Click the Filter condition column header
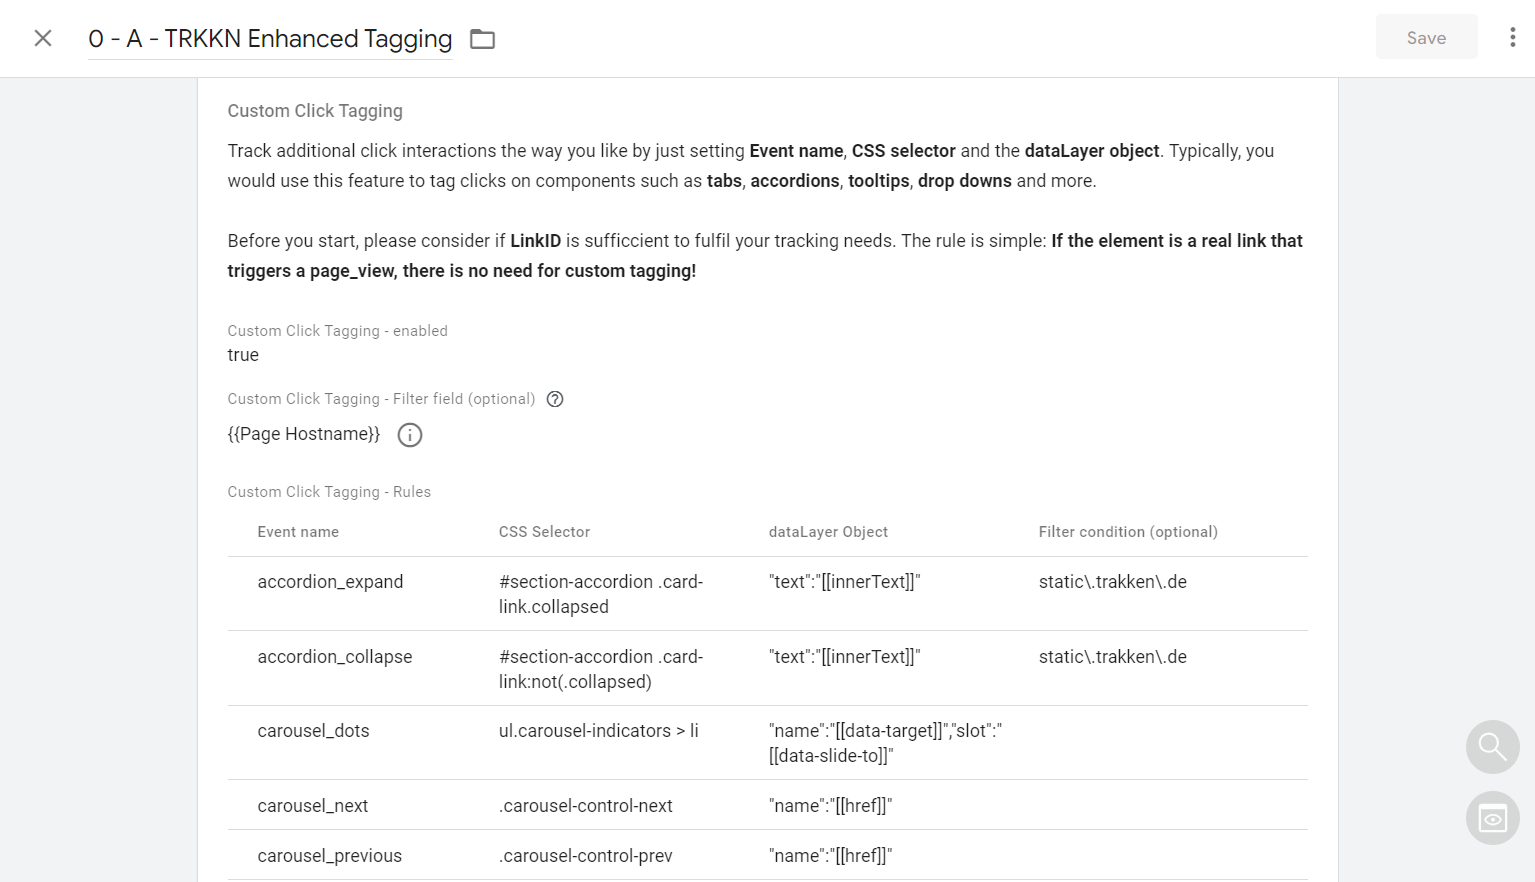The width and height of the screenshot is (1535, 882). point(1128,531)
